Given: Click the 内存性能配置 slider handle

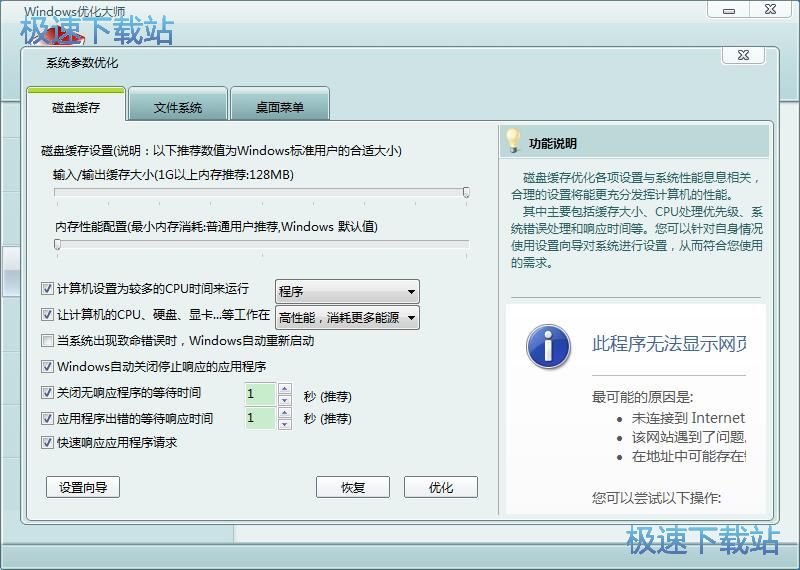Looking at the screenshot, I should [x=58, y=244].
